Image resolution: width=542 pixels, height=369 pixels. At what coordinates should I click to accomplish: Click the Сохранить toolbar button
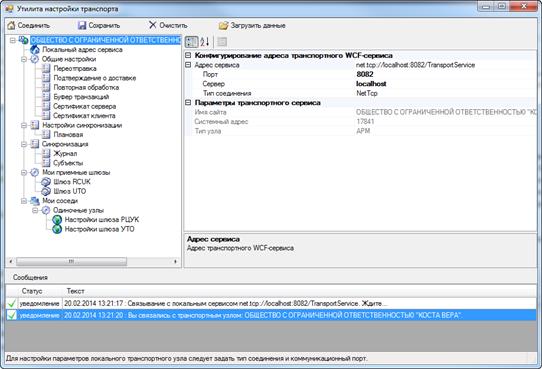click(x=99, y=25)
